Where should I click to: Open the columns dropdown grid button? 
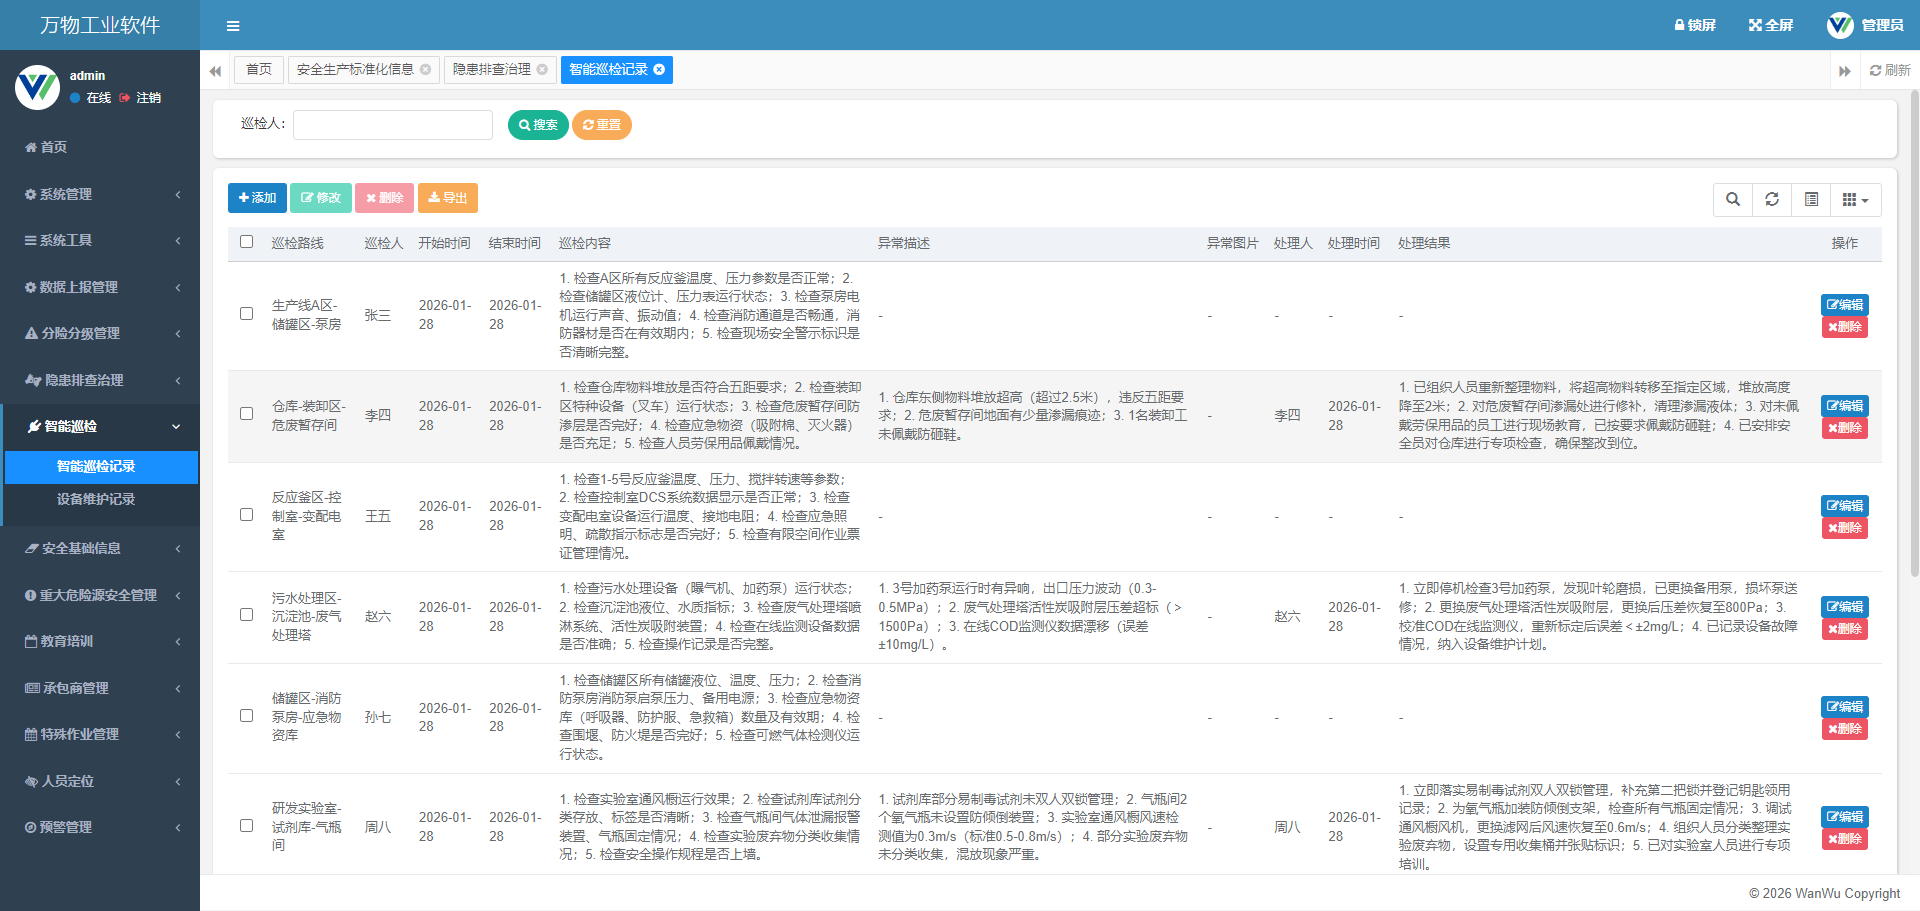click(1855, 199)
